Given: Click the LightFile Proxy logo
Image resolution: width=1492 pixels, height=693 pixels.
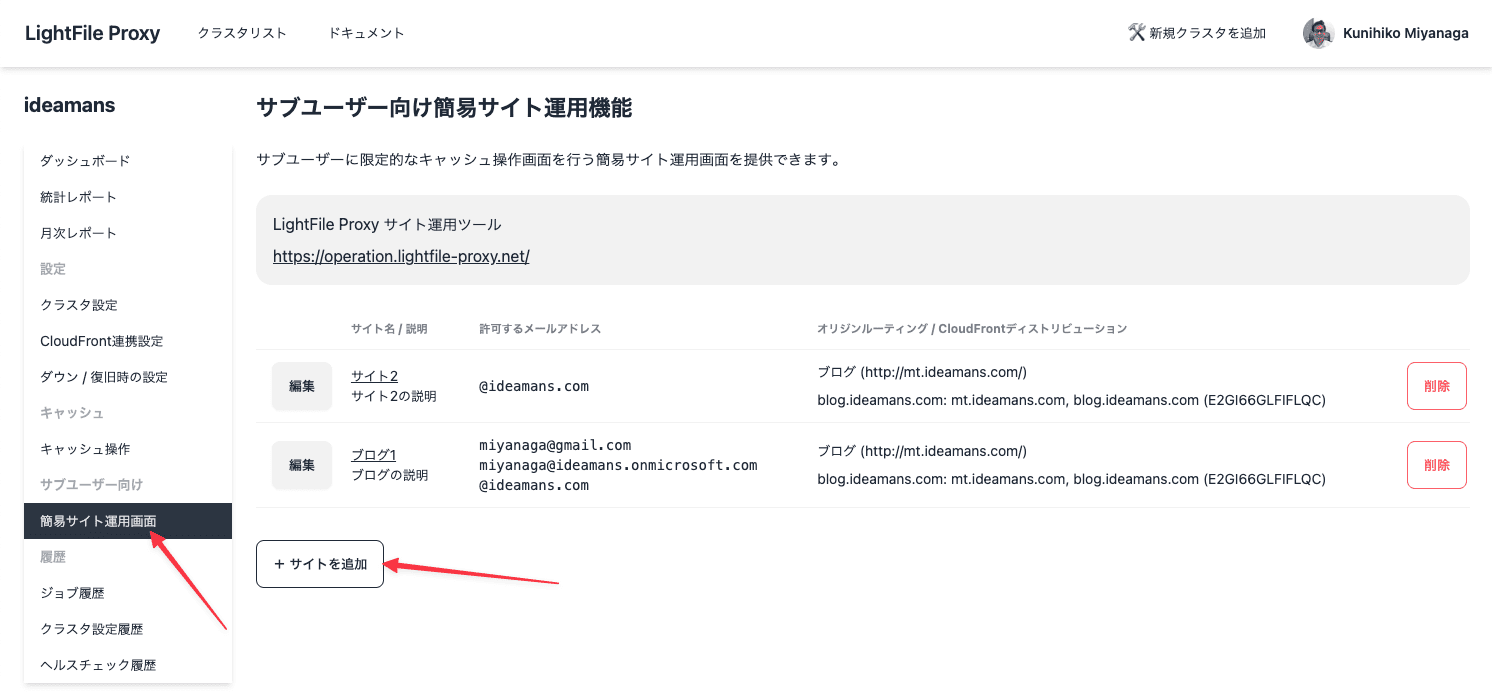Looking at the screenshot, I should (92, 33).
